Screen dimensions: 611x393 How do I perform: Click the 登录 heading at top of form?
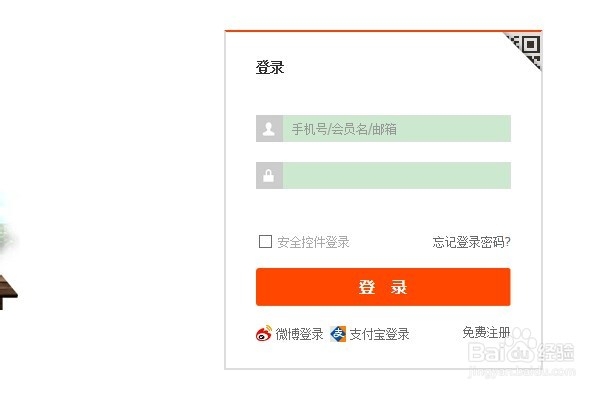pos(270,67)
